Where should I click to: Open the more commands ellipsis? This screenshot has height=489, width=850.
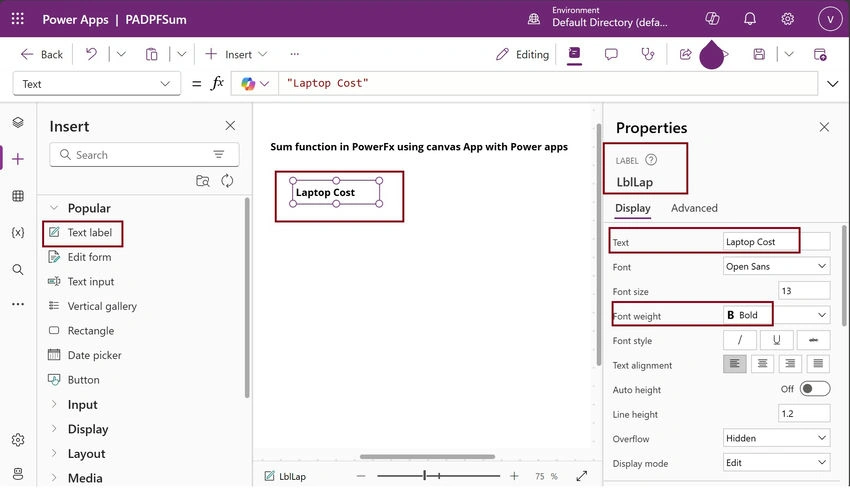click(x=294, y=54)
